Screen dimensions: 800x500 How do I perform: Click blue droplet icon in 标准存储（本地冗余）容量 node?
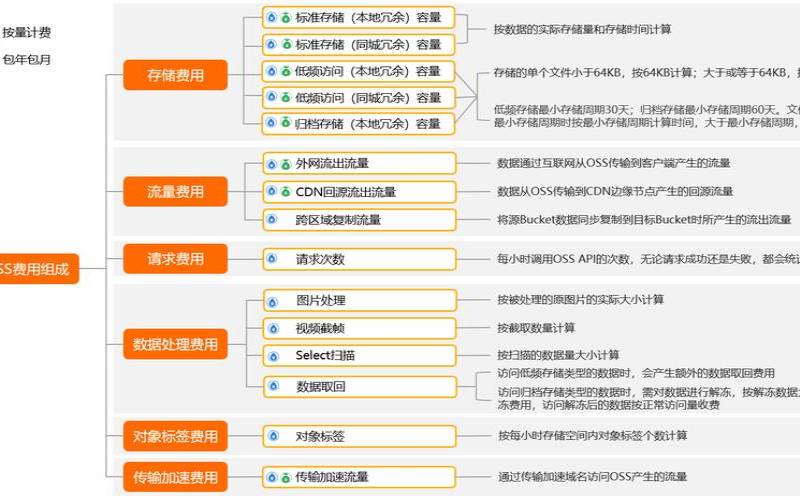pyautogui.click(x=272, y=18)
